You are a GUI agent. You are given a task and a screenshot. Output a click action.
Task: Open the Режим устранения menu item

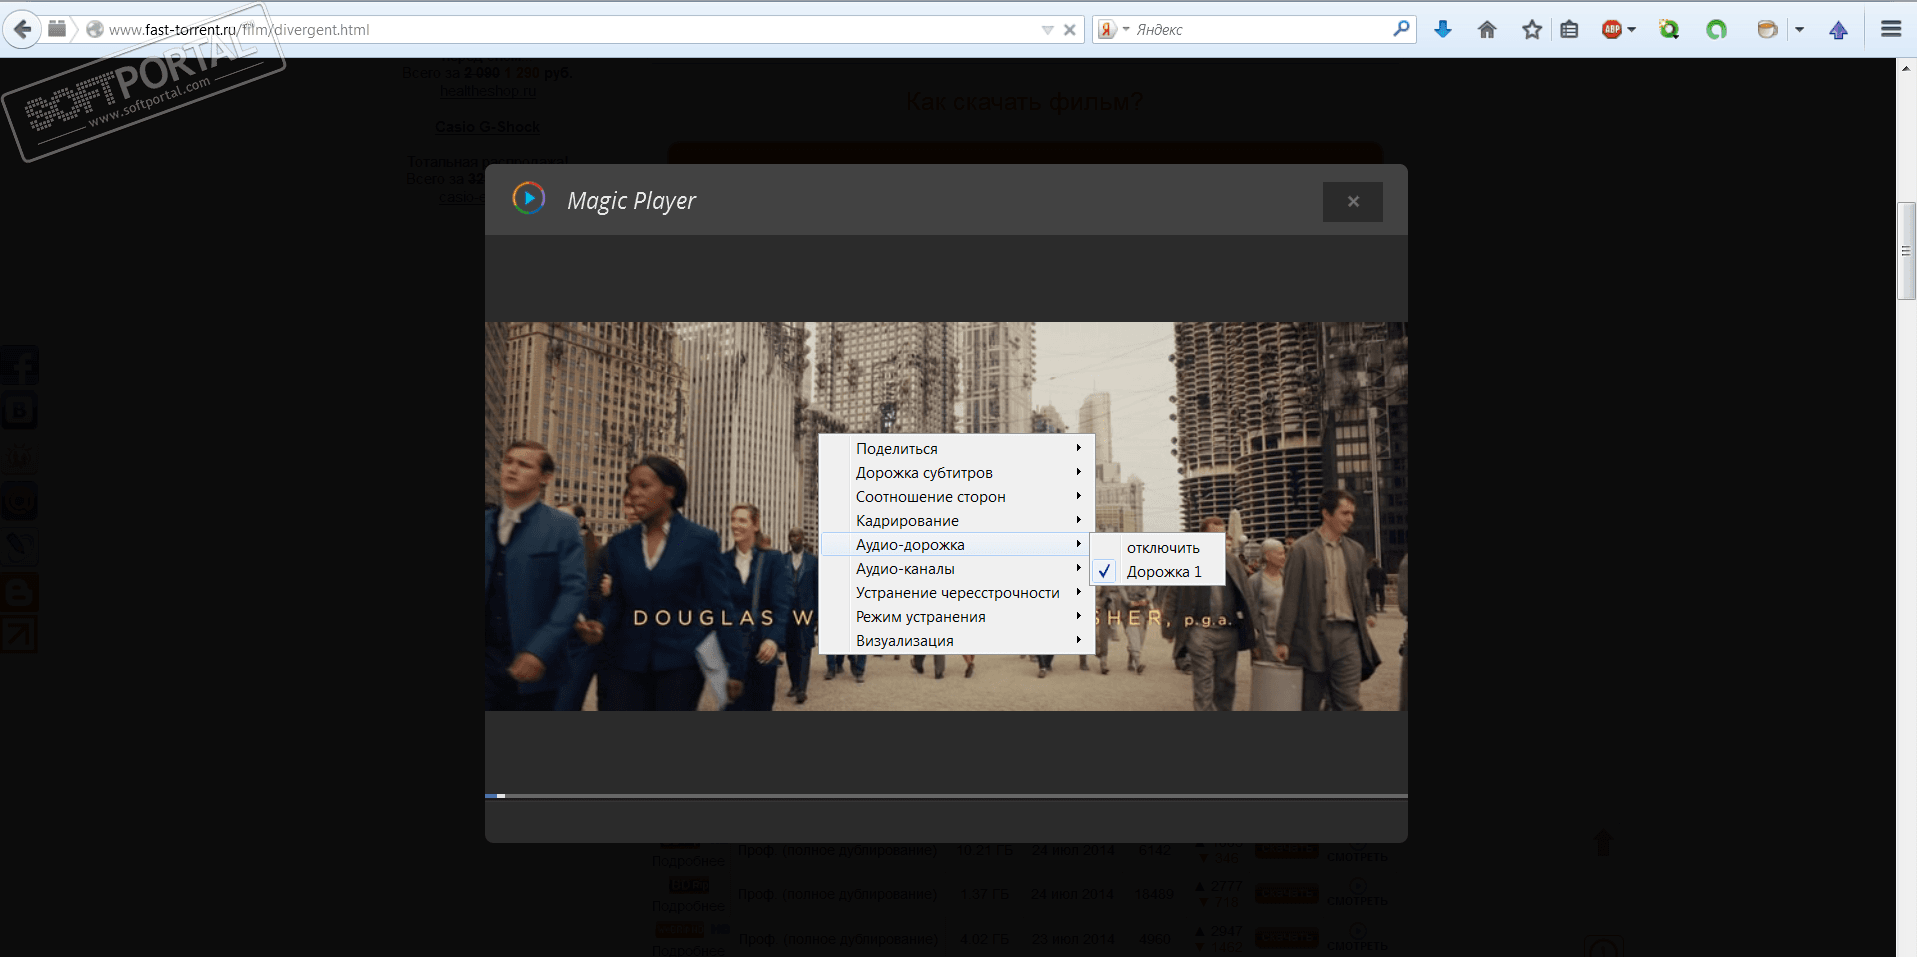[956, 617]
